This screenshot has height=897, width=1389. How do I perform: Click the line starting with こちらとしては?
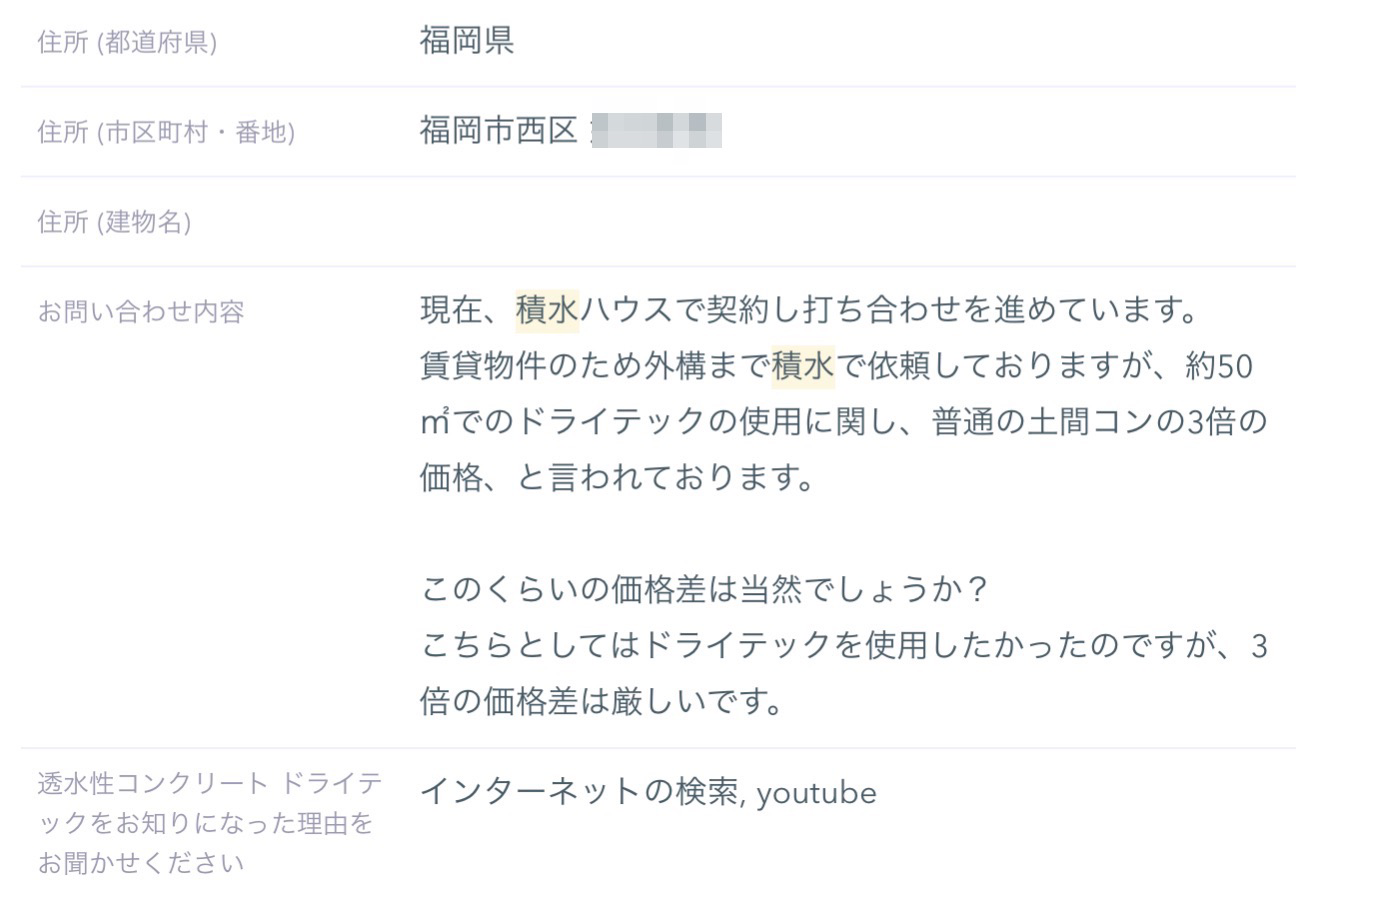point(844,645)
